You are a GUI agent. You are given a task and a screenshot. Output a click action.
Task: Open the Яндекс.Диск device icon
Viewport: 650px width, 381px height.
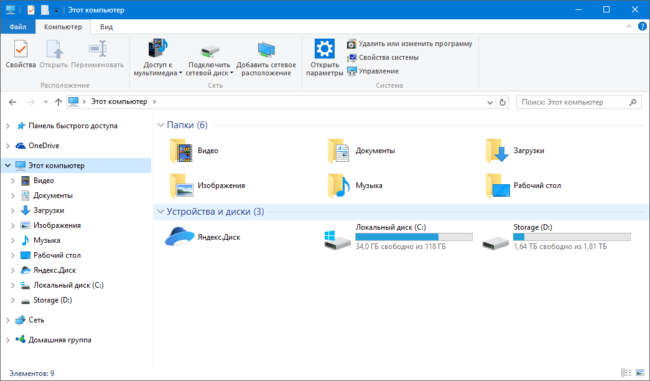(179, 237)
